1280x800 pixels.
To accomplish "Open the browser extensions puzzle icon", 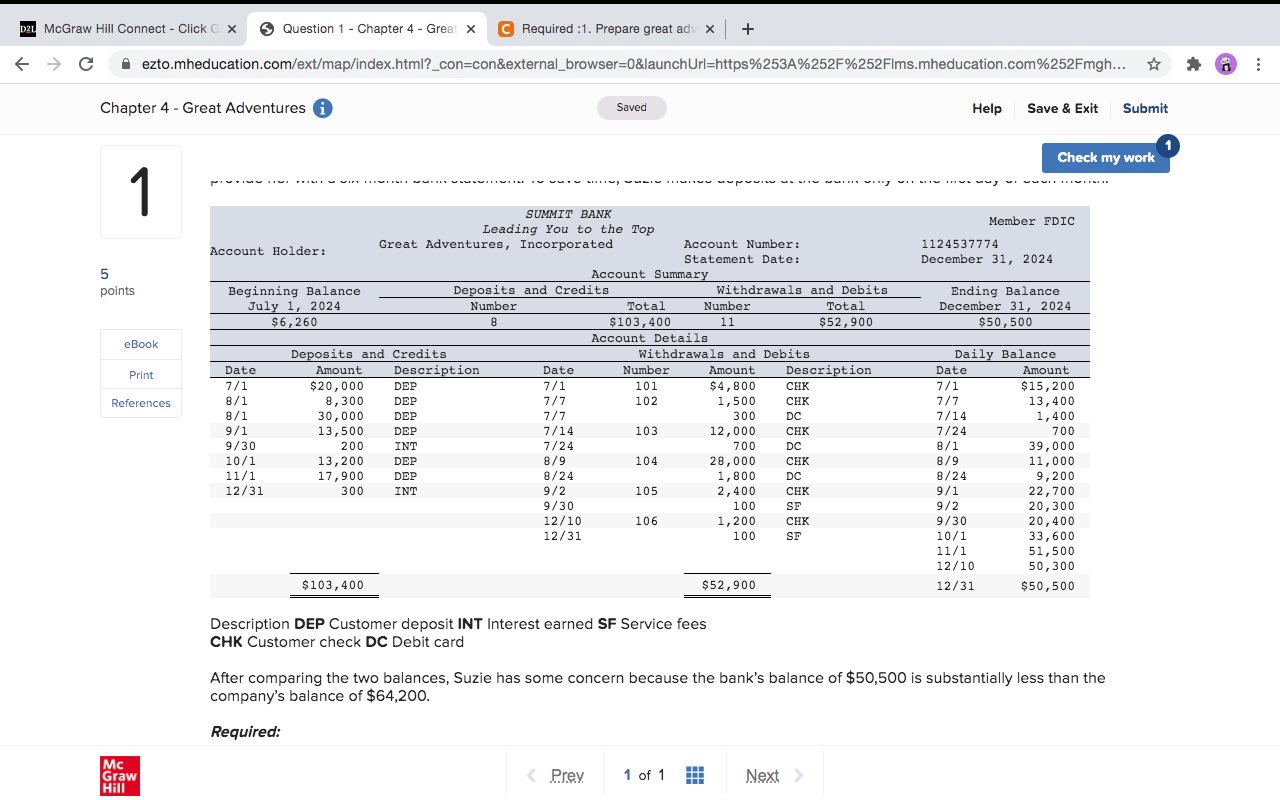I will click(1193, 64).
